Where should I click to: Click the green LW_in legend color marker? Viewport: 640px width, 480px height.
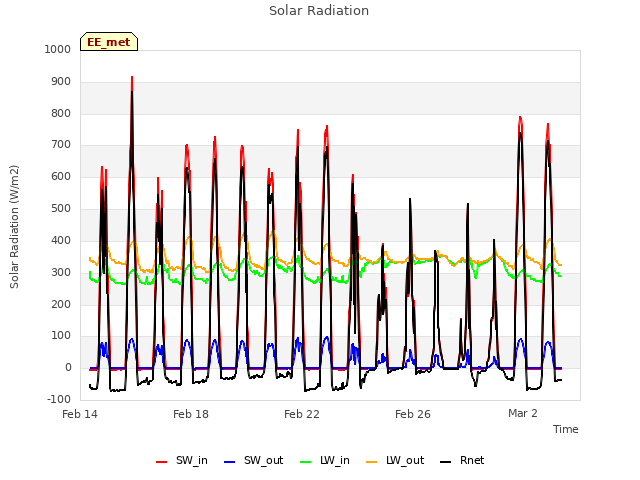point(306,462)
